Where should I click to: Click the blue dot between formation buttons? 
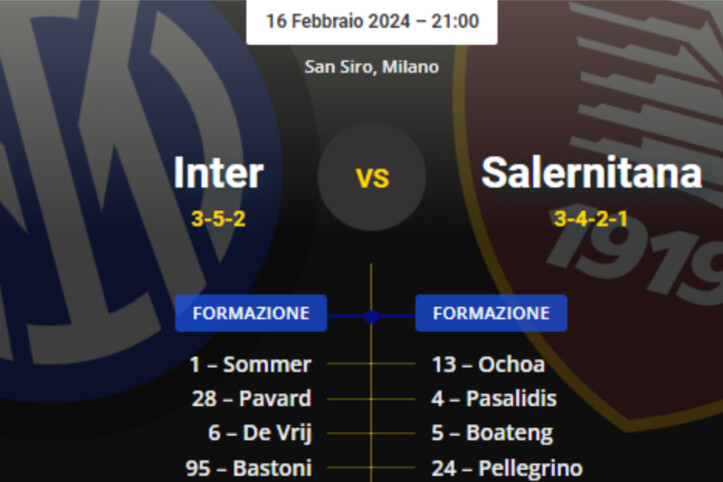click(372, 316)
